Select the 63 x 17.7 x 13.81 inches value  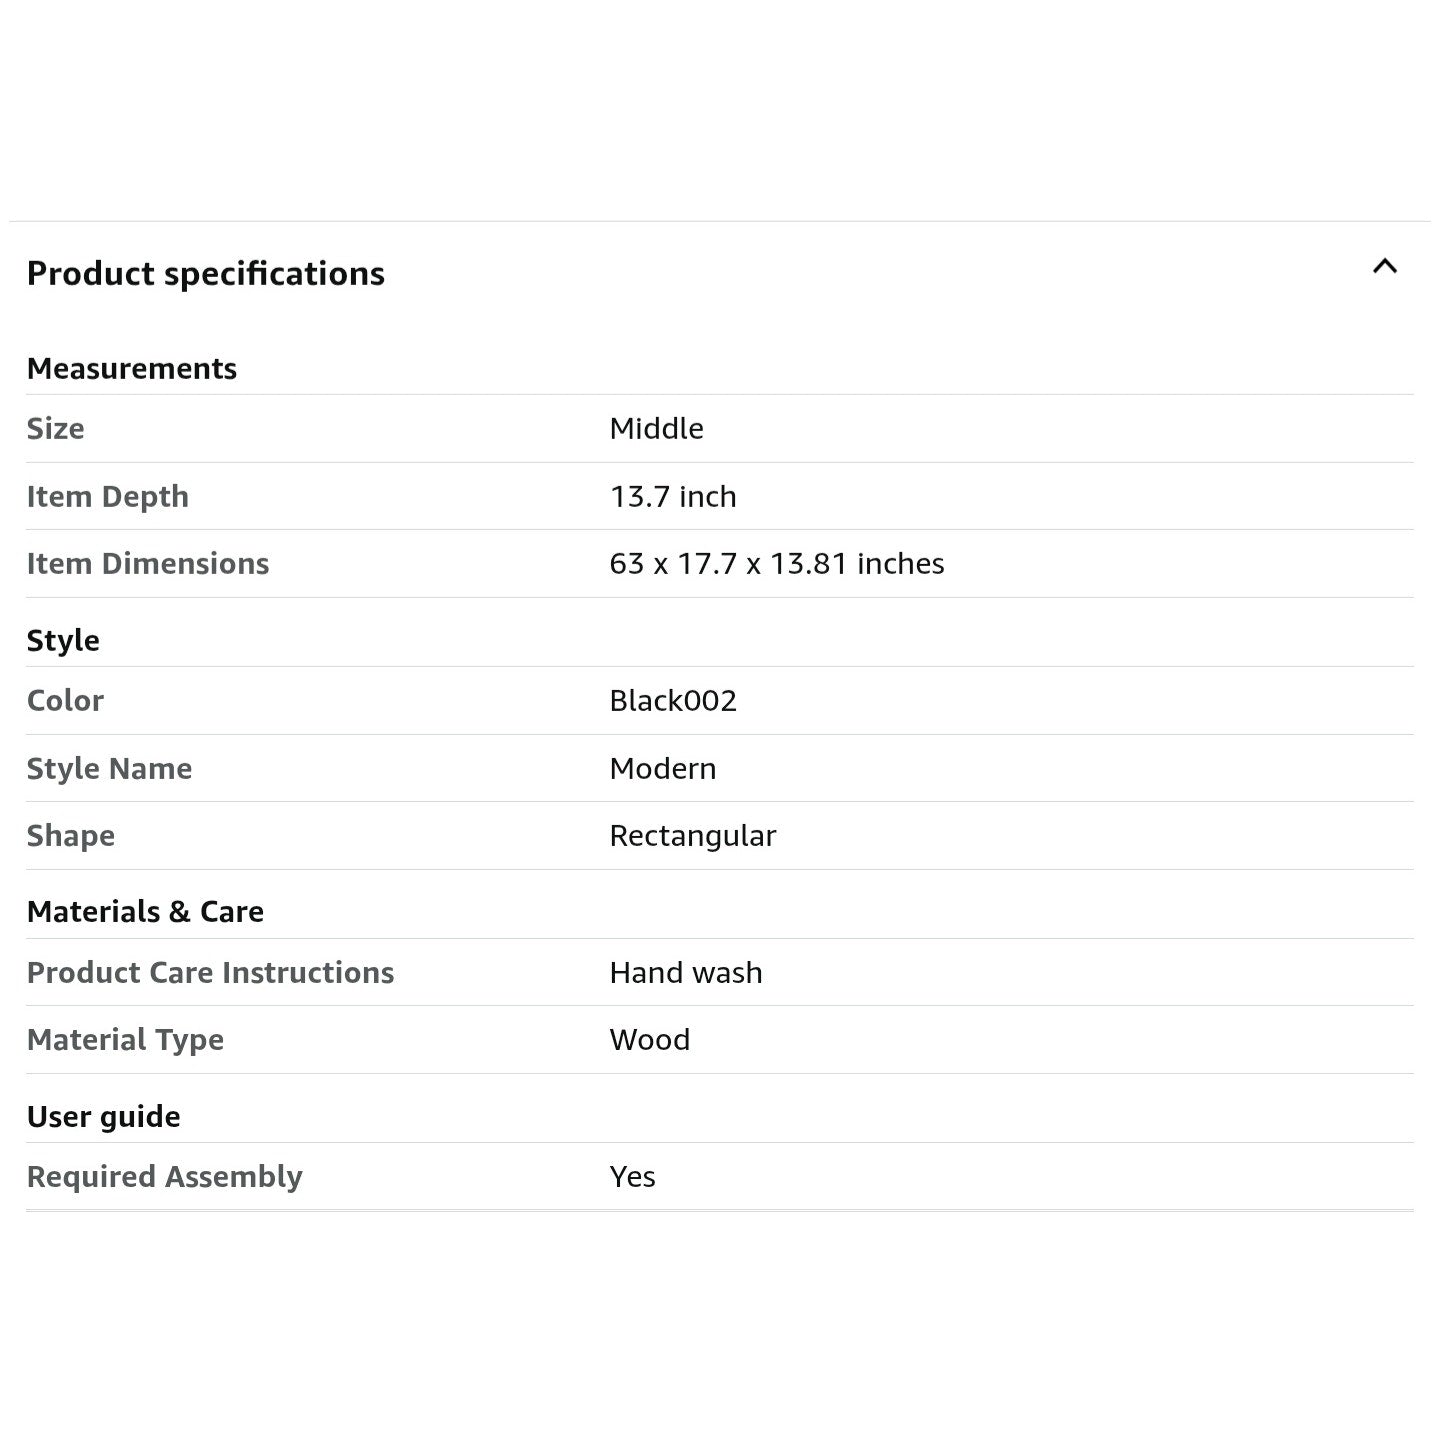tap(776, 564)
